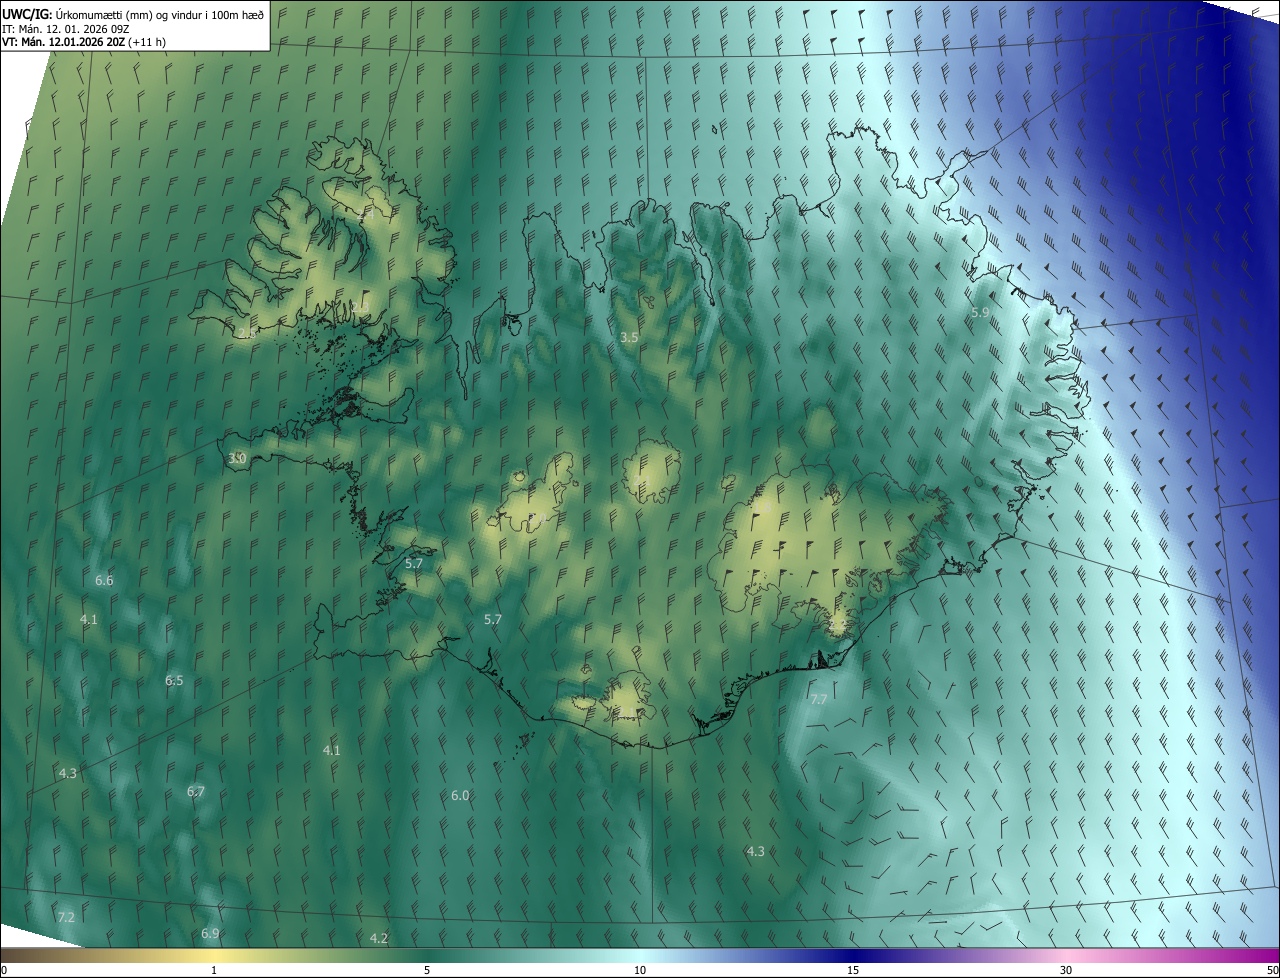Pick the yellow color above tick 1

coord(214,955)
